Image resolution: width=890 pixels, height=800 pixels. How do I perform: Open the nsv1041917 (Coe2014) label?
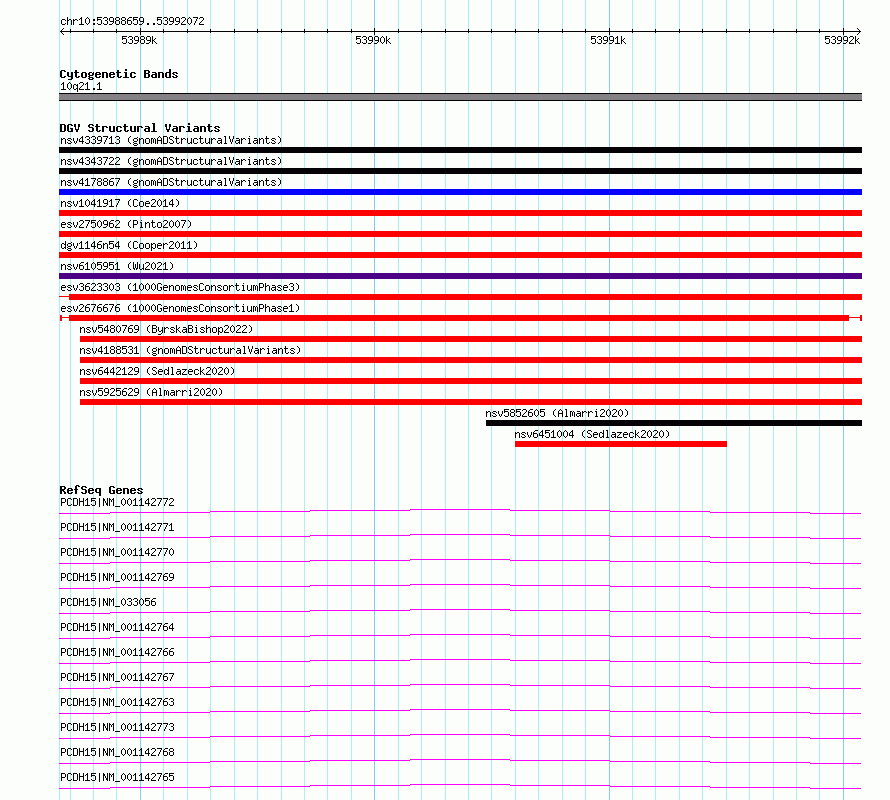120,203
